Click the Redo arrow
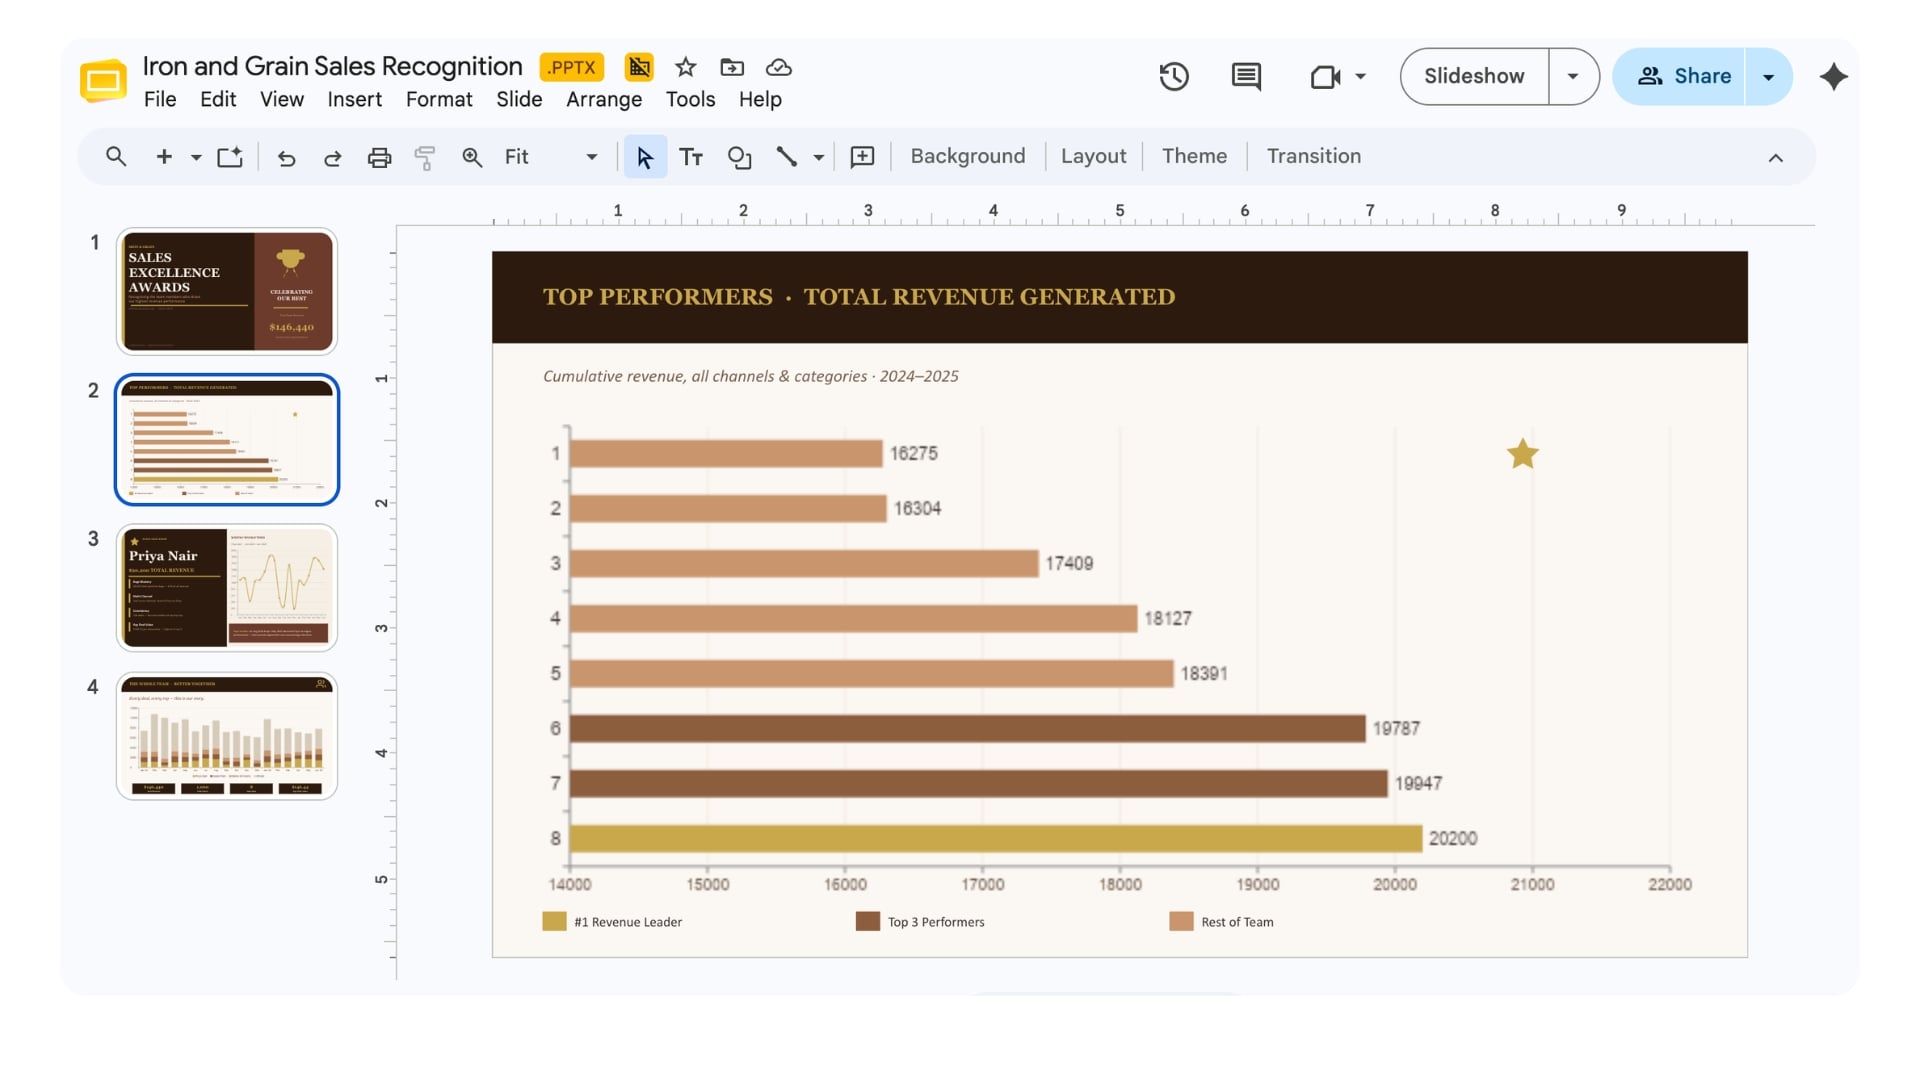1920x1080 pixels. coord(333,157)
